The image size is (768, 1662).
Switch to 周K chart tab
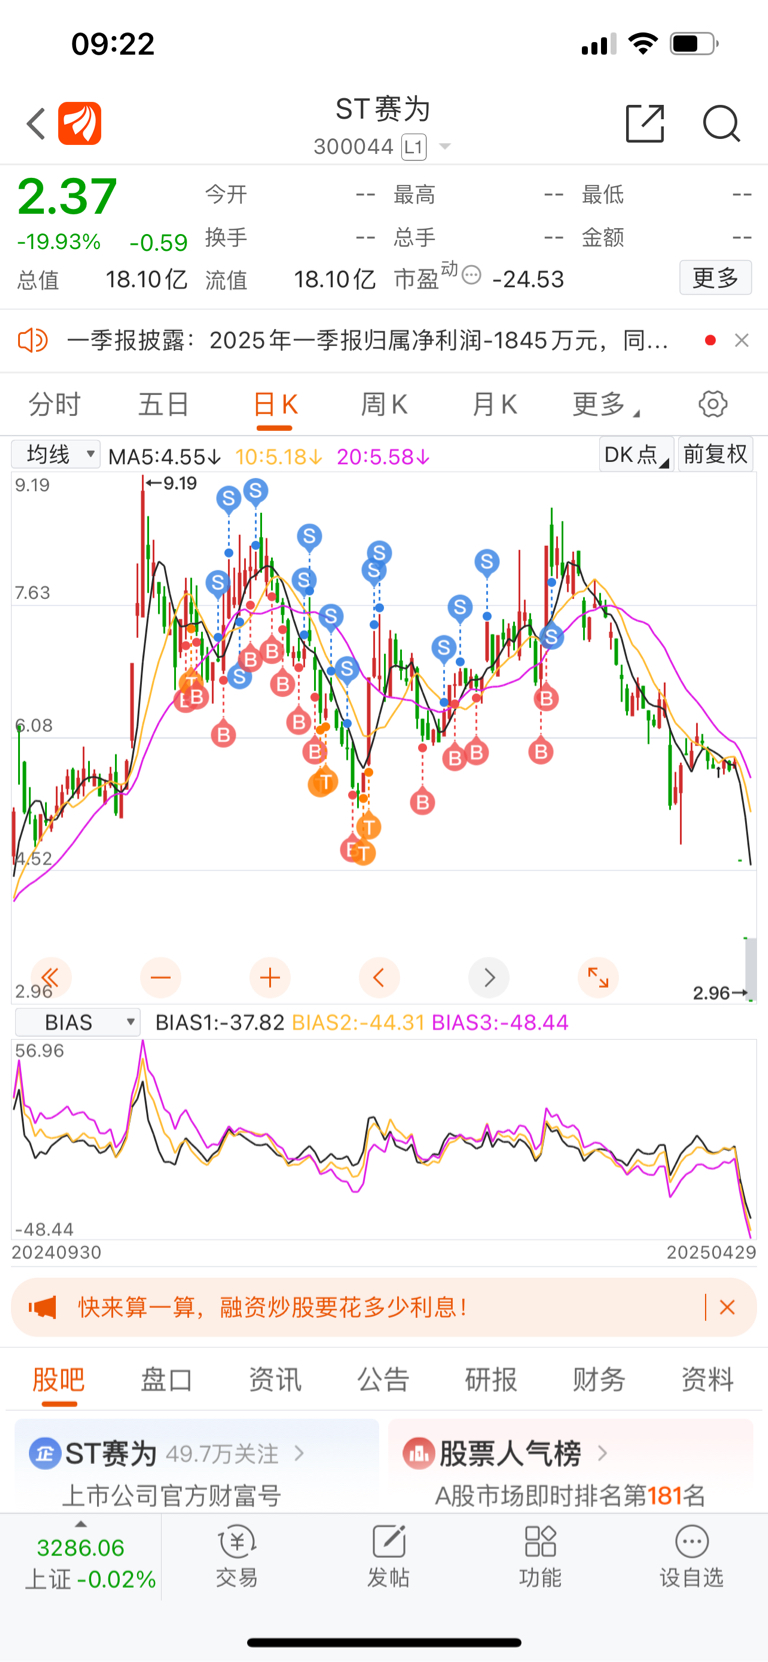coord(384,405)
